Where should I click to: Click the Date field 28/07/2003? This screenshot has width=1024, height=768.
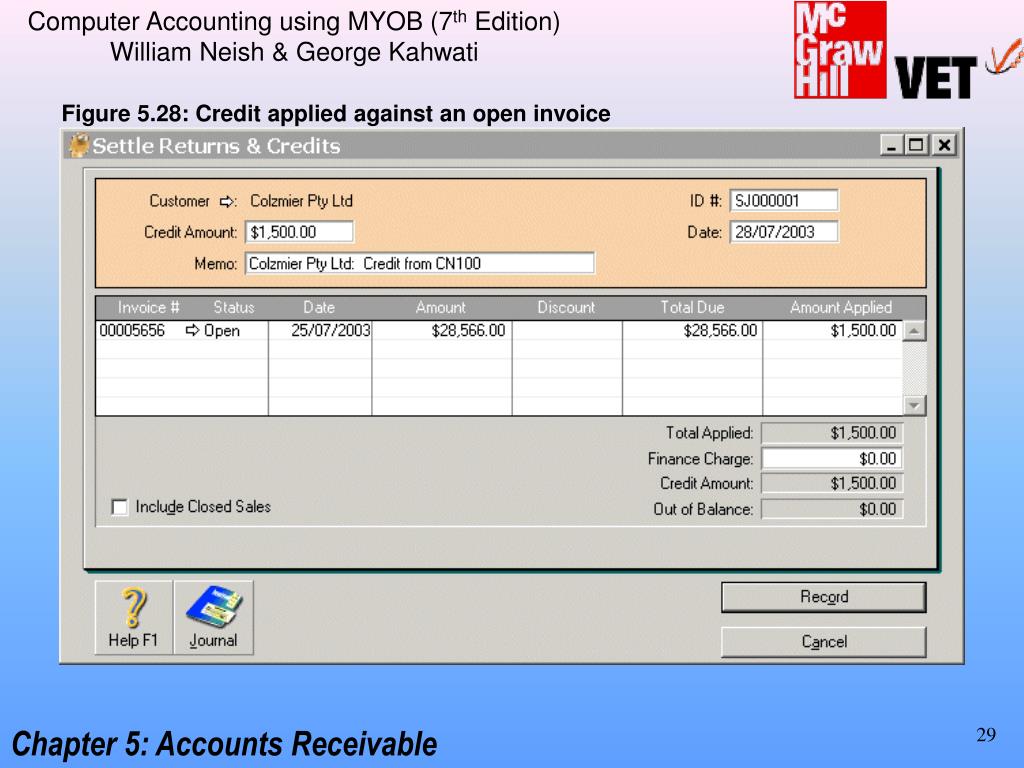pos(784,232)
